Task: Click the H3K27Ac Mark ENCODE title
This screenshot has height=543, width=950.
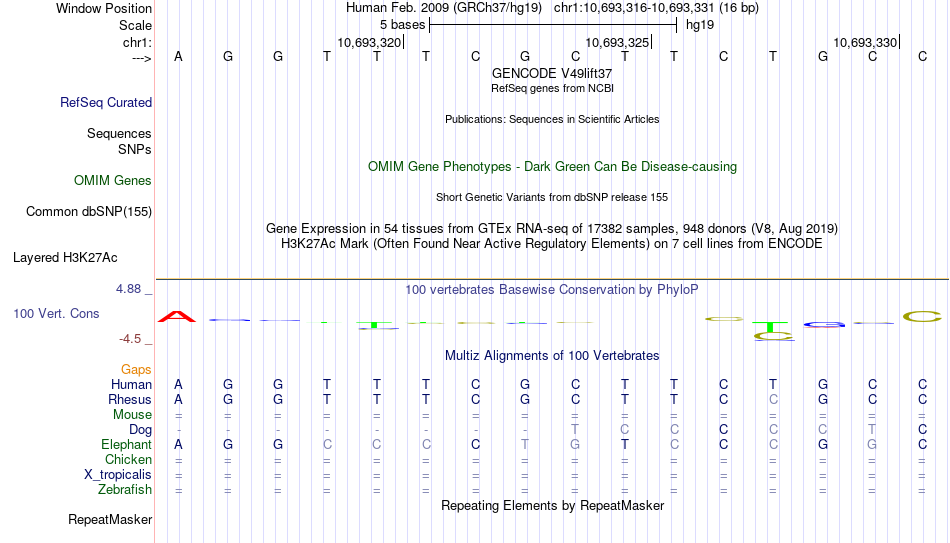Action: pos(552,244)
